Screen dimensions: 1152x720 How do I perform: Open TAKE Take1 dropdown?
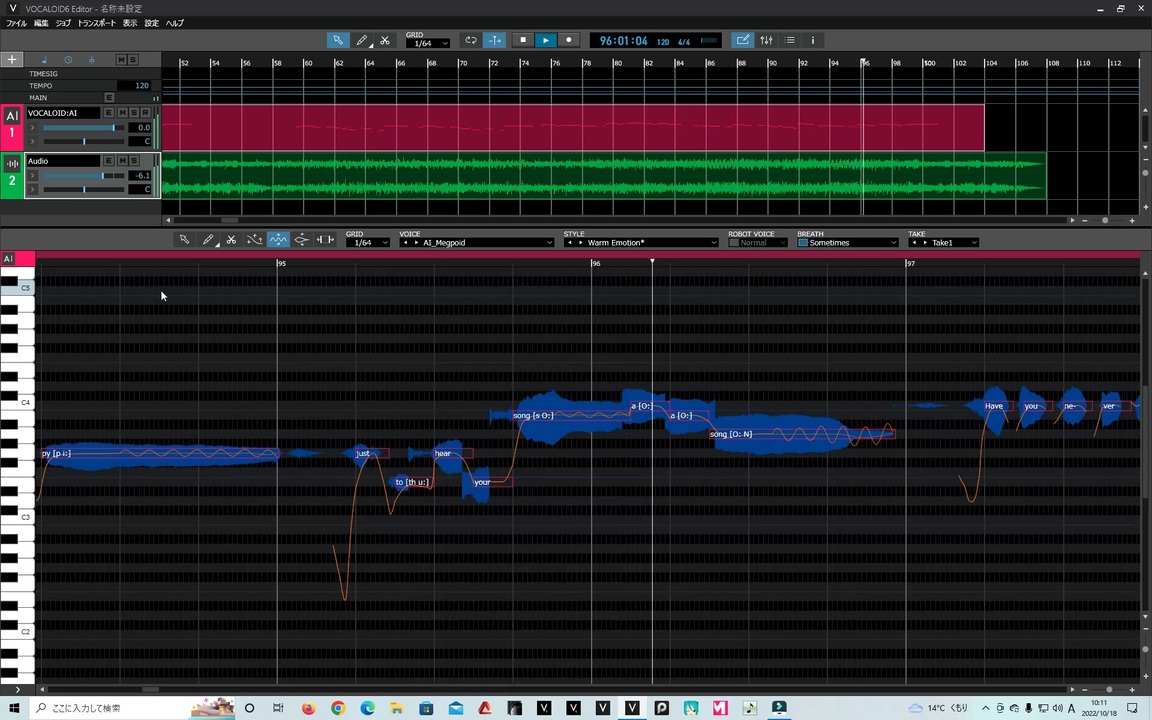tap(943, 242)
